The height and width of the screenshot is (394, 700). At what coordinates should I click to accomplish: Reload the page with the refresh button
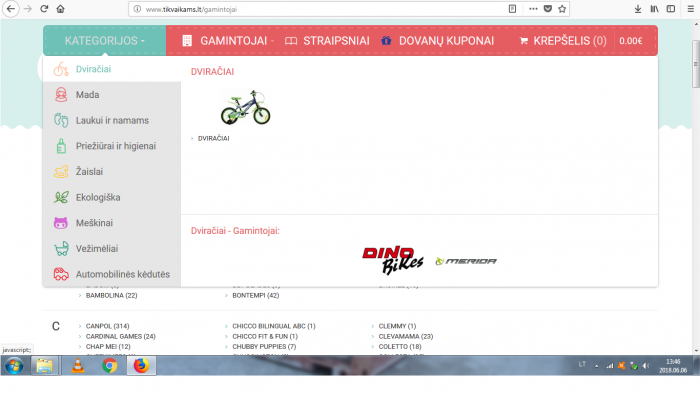44,9
